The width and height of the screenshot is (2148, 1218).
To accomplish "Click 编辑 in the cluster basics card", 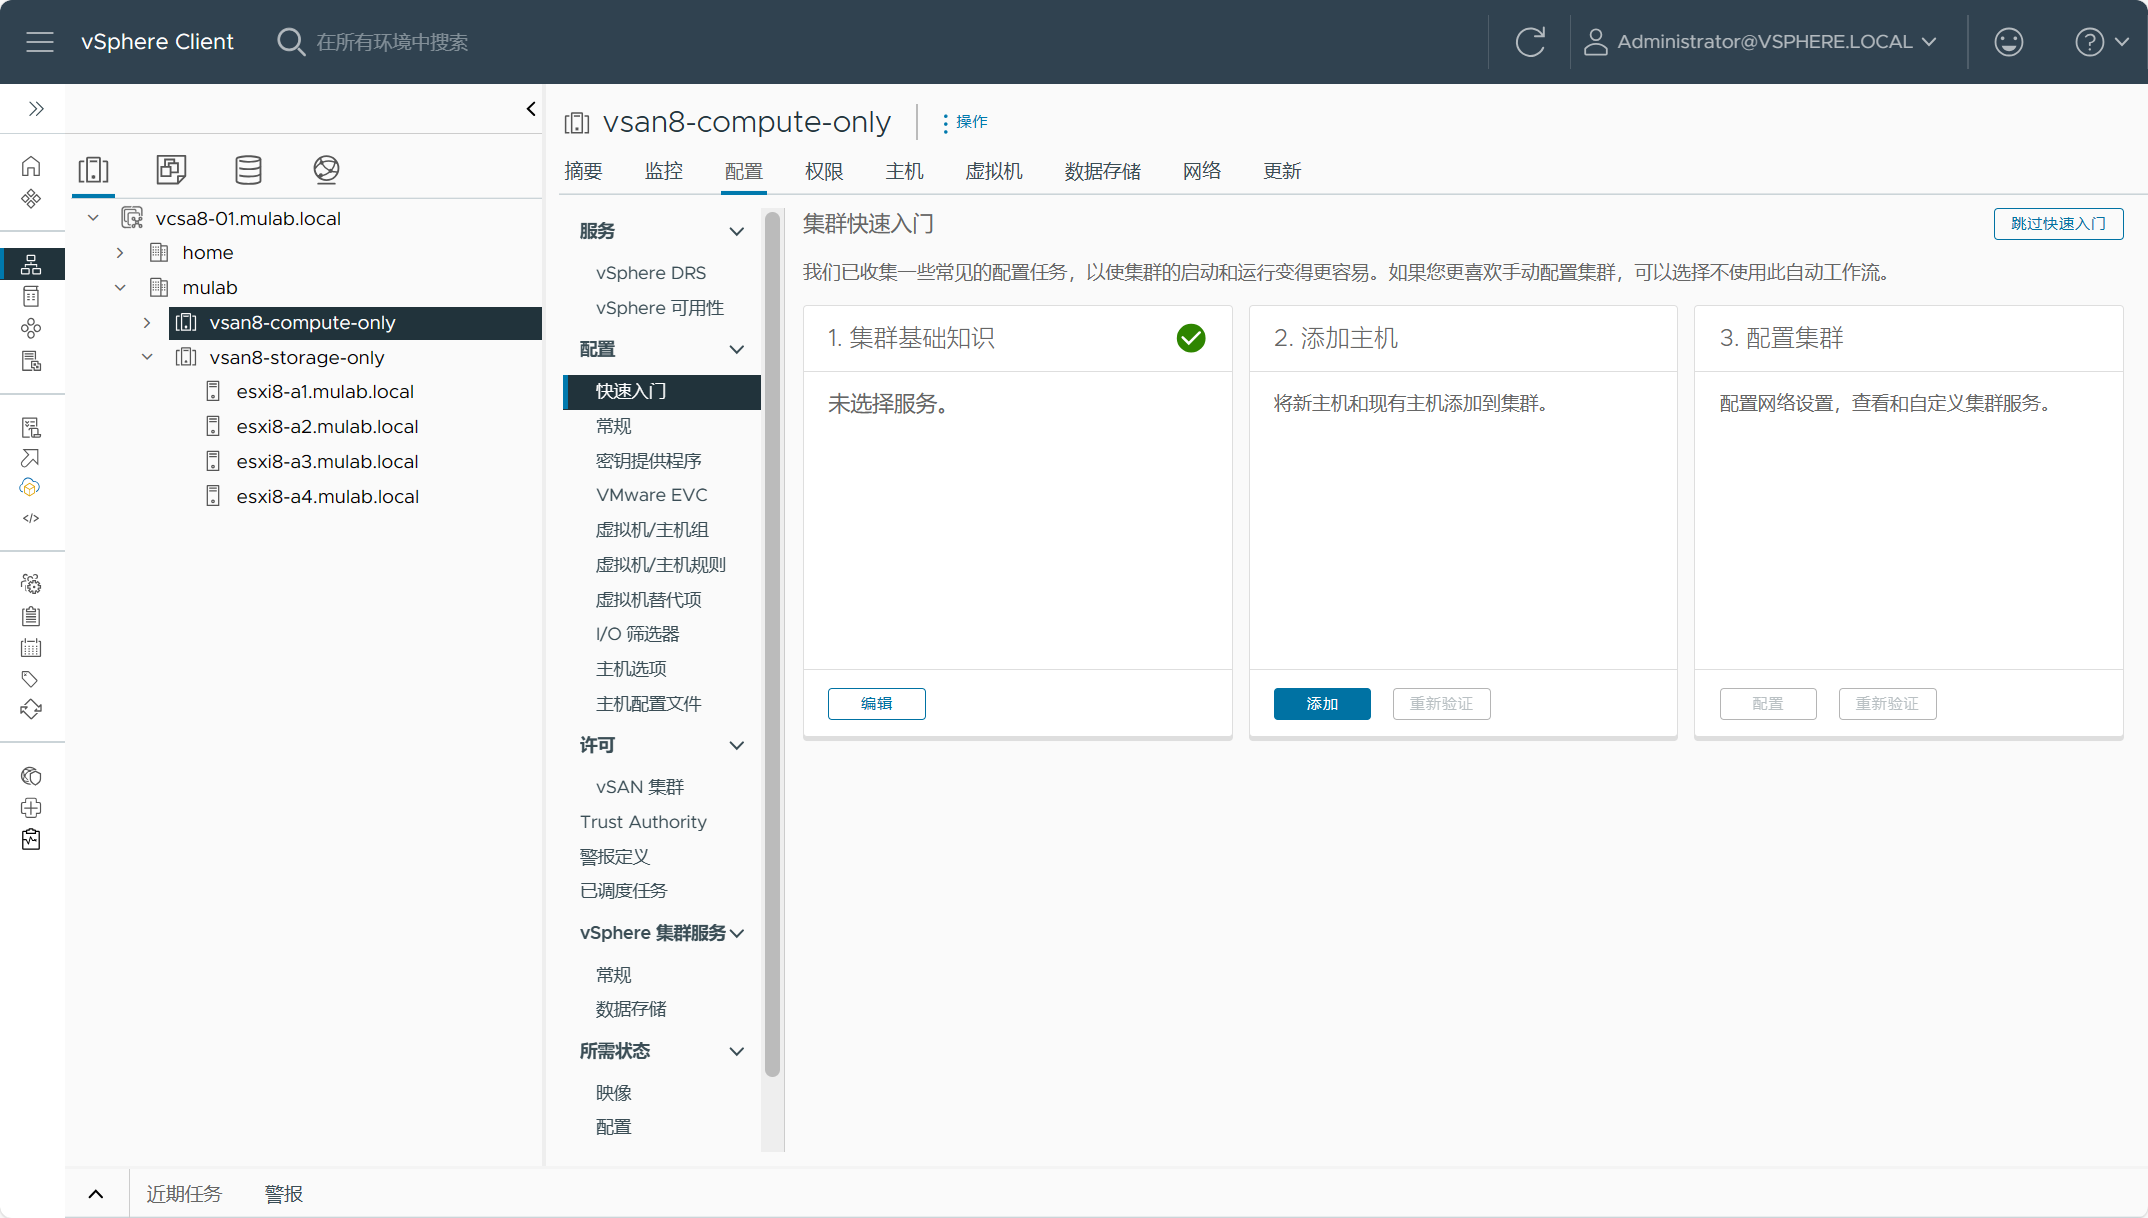I will 876,704.
